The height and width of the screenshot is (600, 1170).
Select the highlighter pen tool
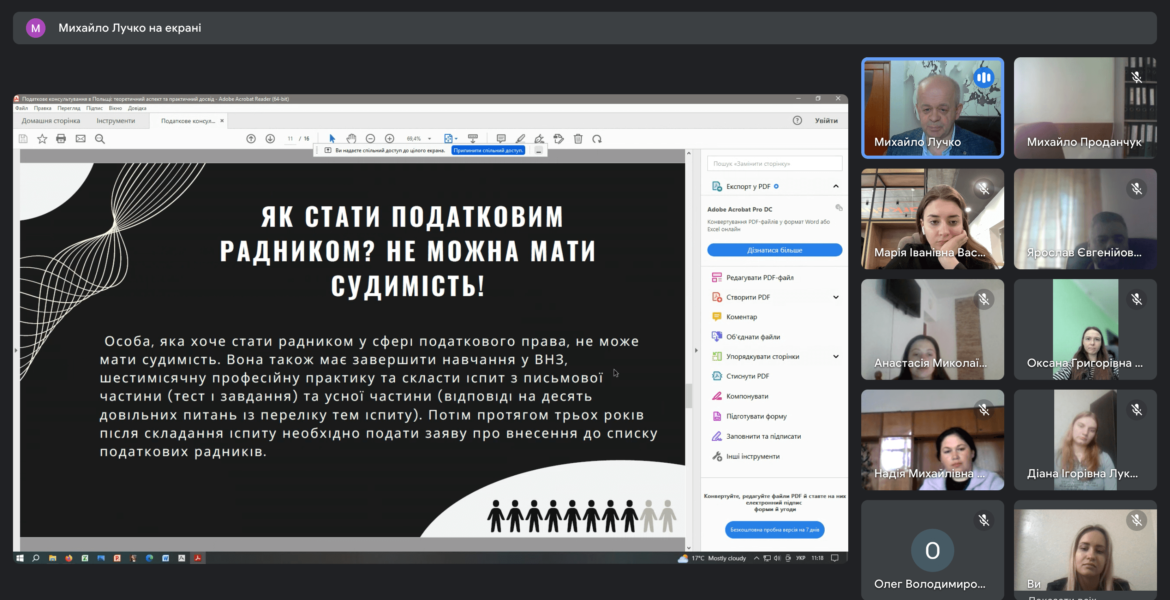[x=520, y=139]
